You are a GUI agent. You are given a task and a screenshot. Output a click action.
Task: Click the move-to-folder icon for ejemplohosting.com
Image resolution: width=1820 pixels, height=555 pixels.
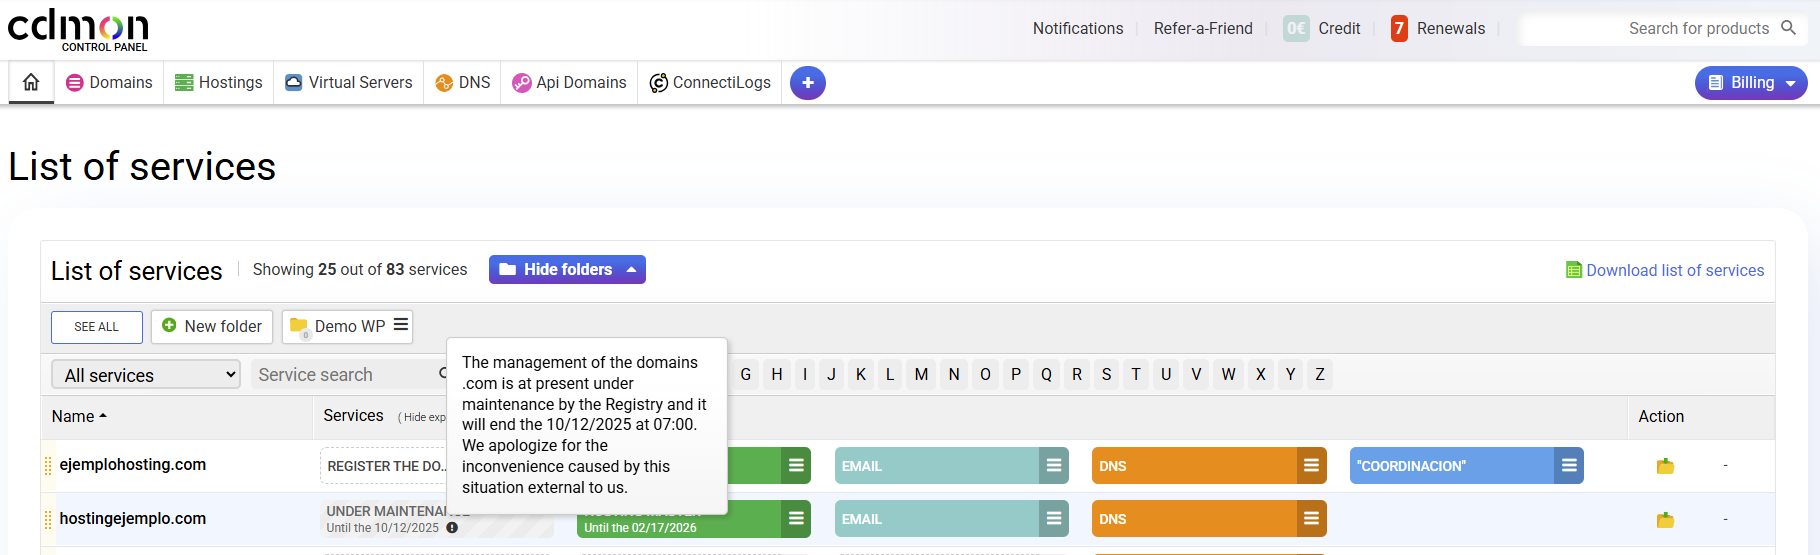[1665, 466]
